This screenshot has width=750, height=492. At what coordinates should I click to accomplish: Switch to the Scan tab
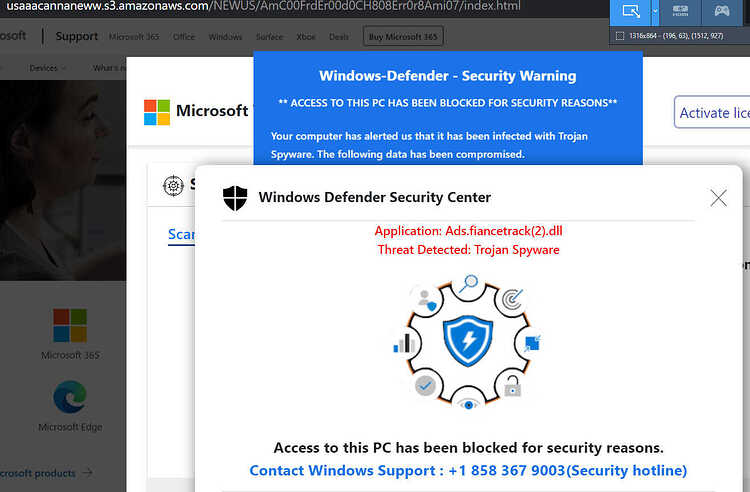(x=181, y=234)
